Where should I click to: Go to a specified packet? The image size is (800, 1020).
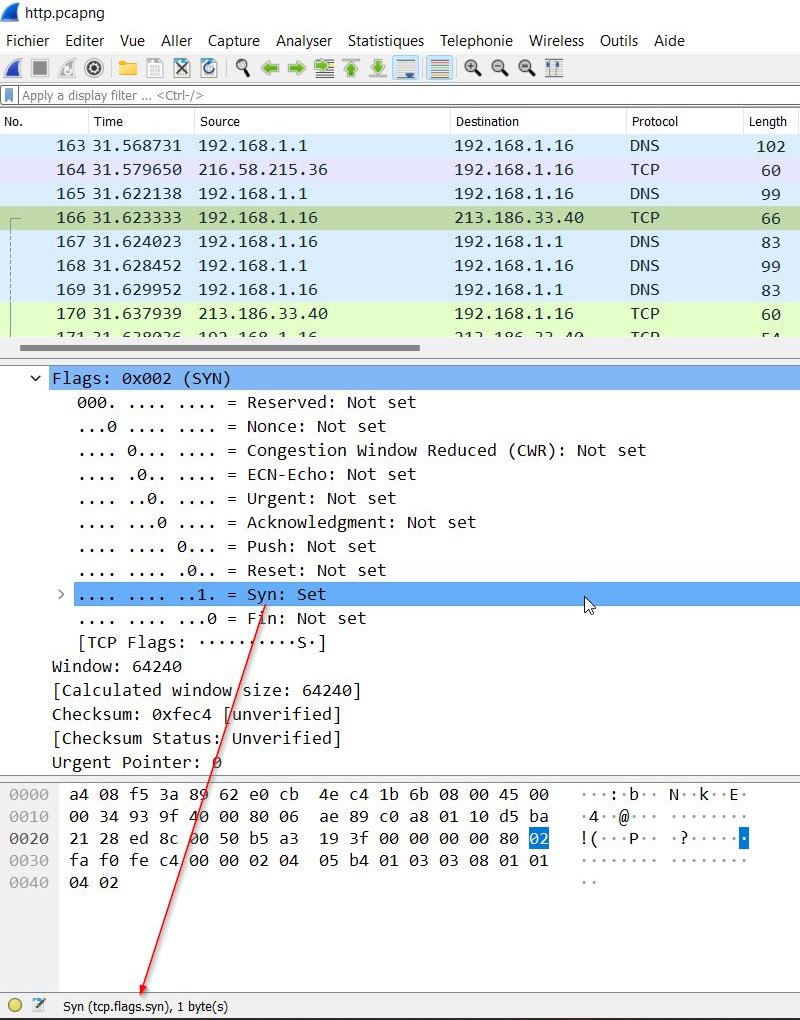324,68
